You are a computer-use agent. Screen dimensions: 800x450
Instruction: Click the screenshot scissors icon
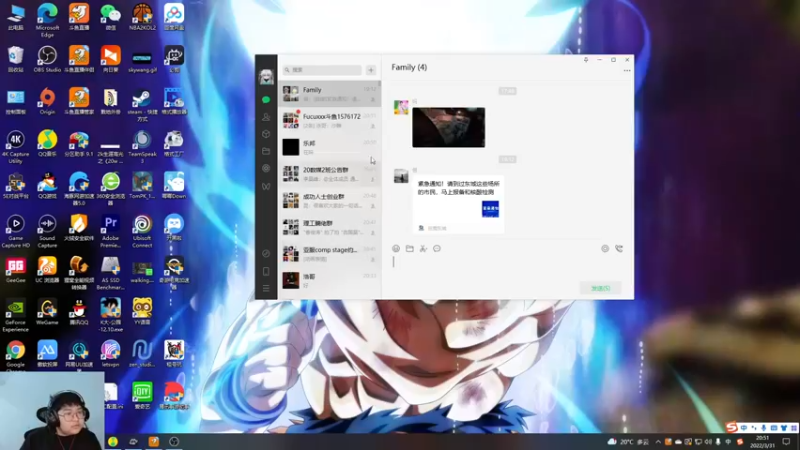point(423,248)
